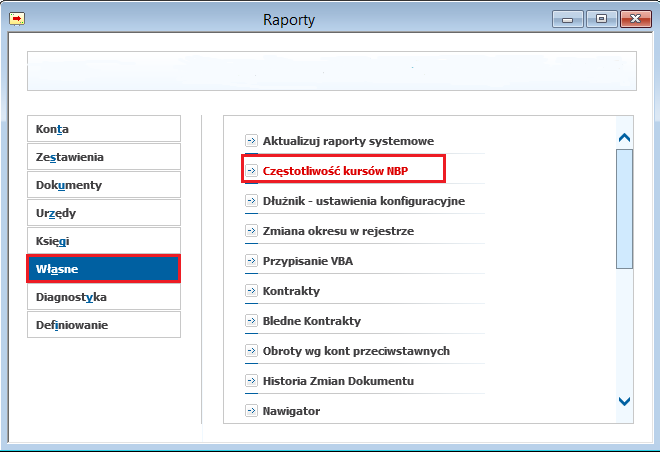Click the arrow icon beside Historia Zmian Dokumentu

coord(251,380)
